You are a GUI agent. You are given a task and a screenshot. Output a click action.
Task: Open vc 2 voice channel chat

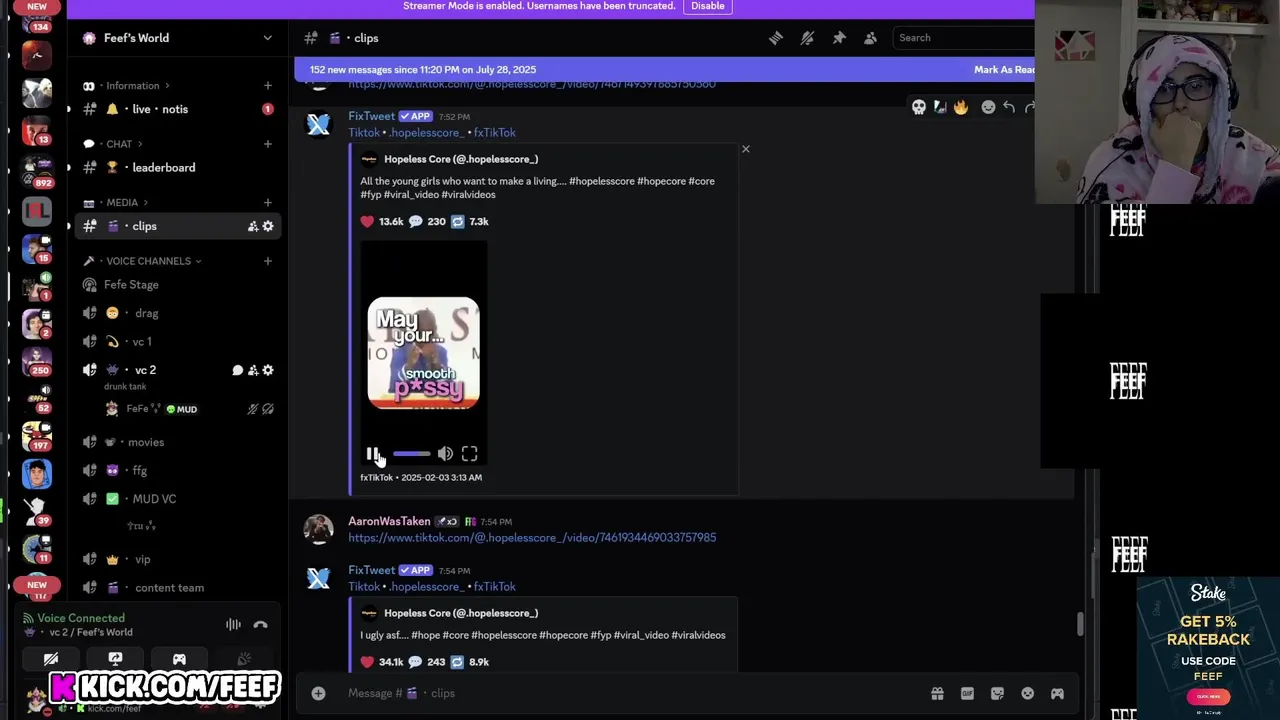pyautogui.click(x=238, y=370)
